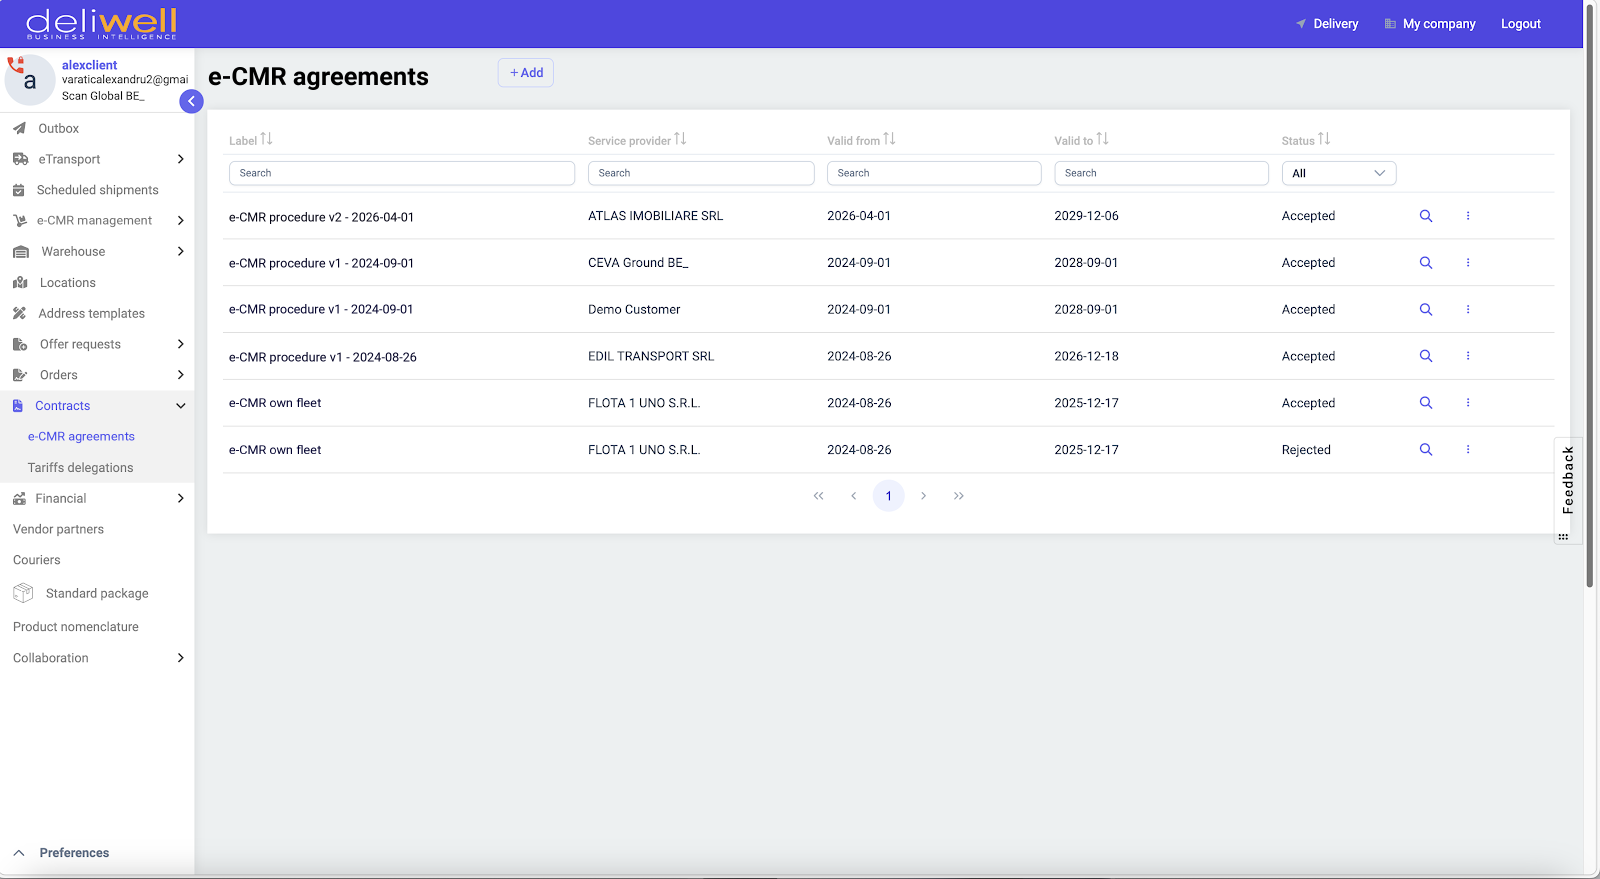Select page 1 in pagination
The height and width of the screenshot is (879, 1600).
[x=889, y=496]
